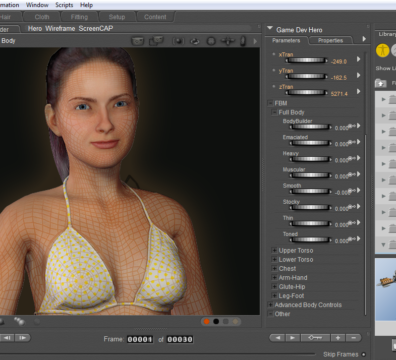Expand the Chest group

click(x=274, y=268)
